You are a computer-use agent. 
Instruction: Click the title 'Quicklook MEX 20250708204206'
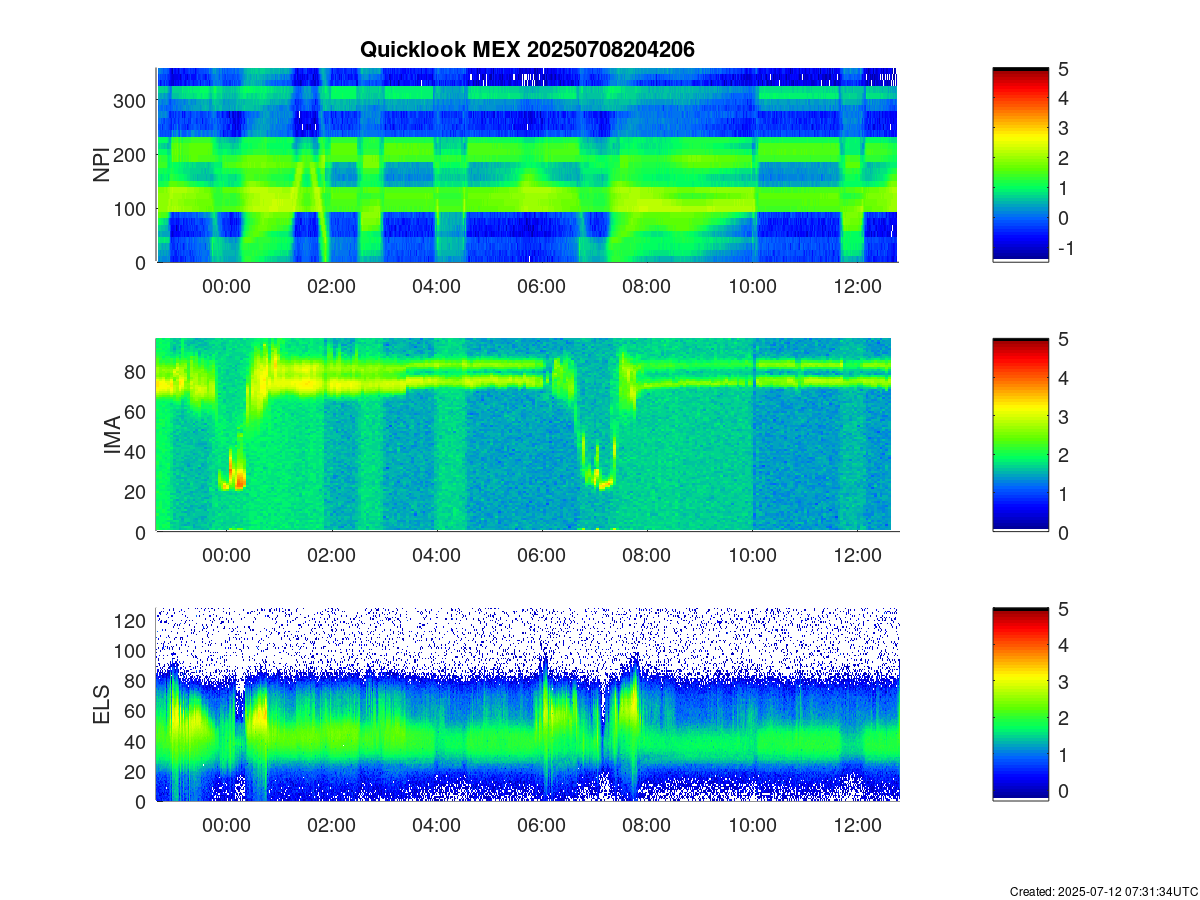[527, 49]
